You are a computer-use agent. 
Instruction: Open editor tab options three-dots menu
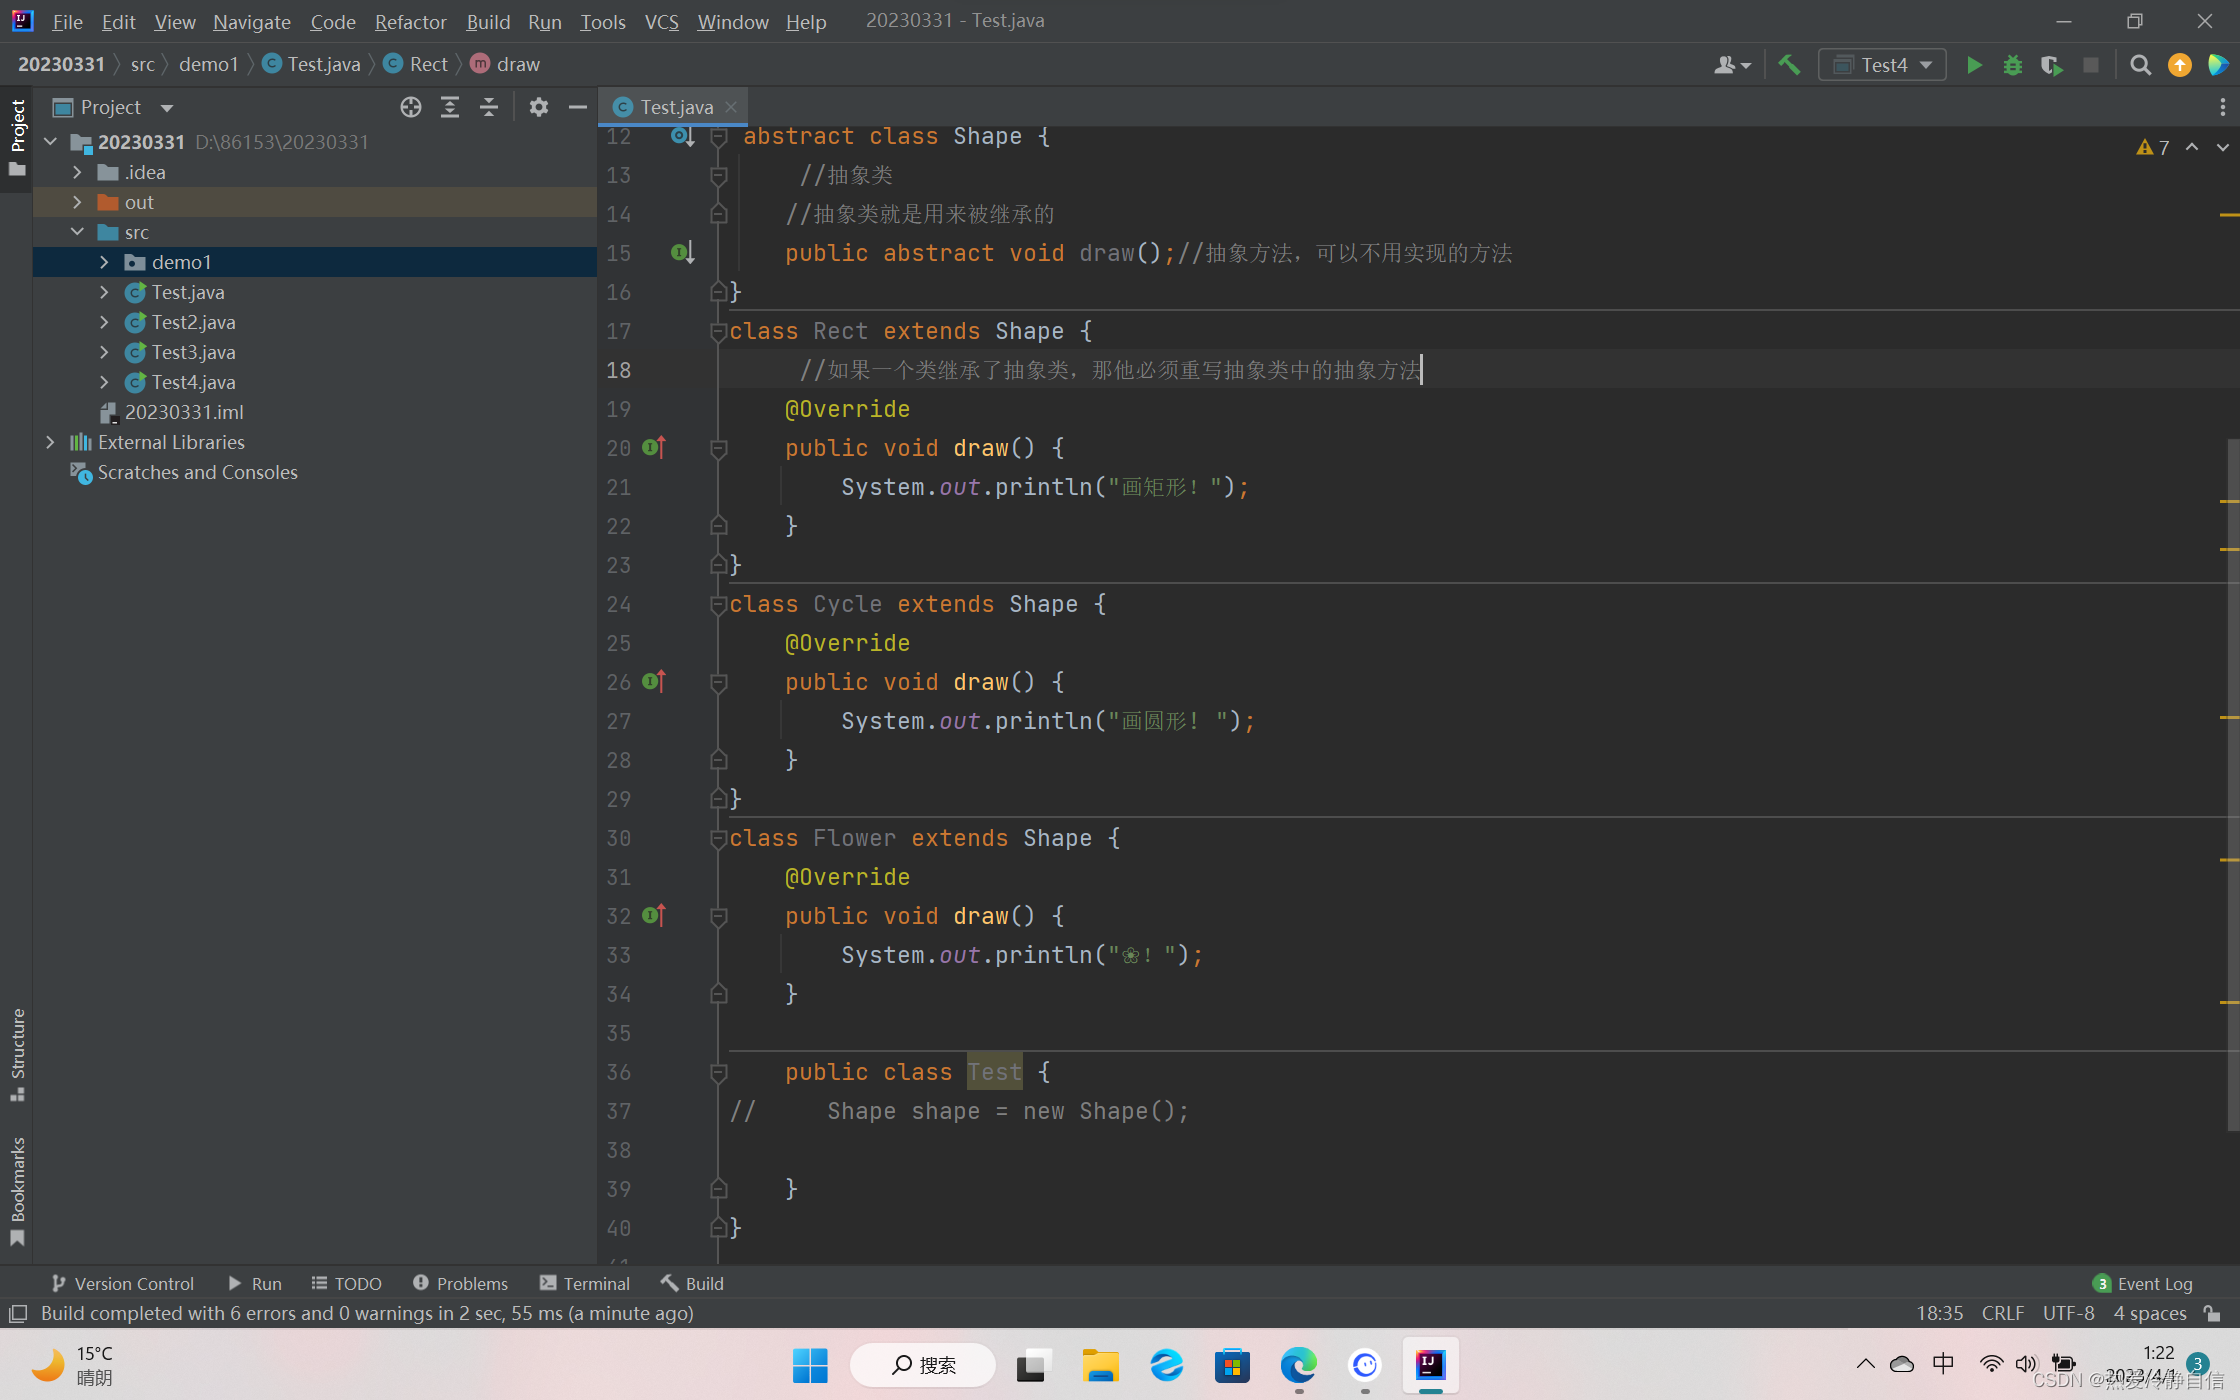point(2222,107)
